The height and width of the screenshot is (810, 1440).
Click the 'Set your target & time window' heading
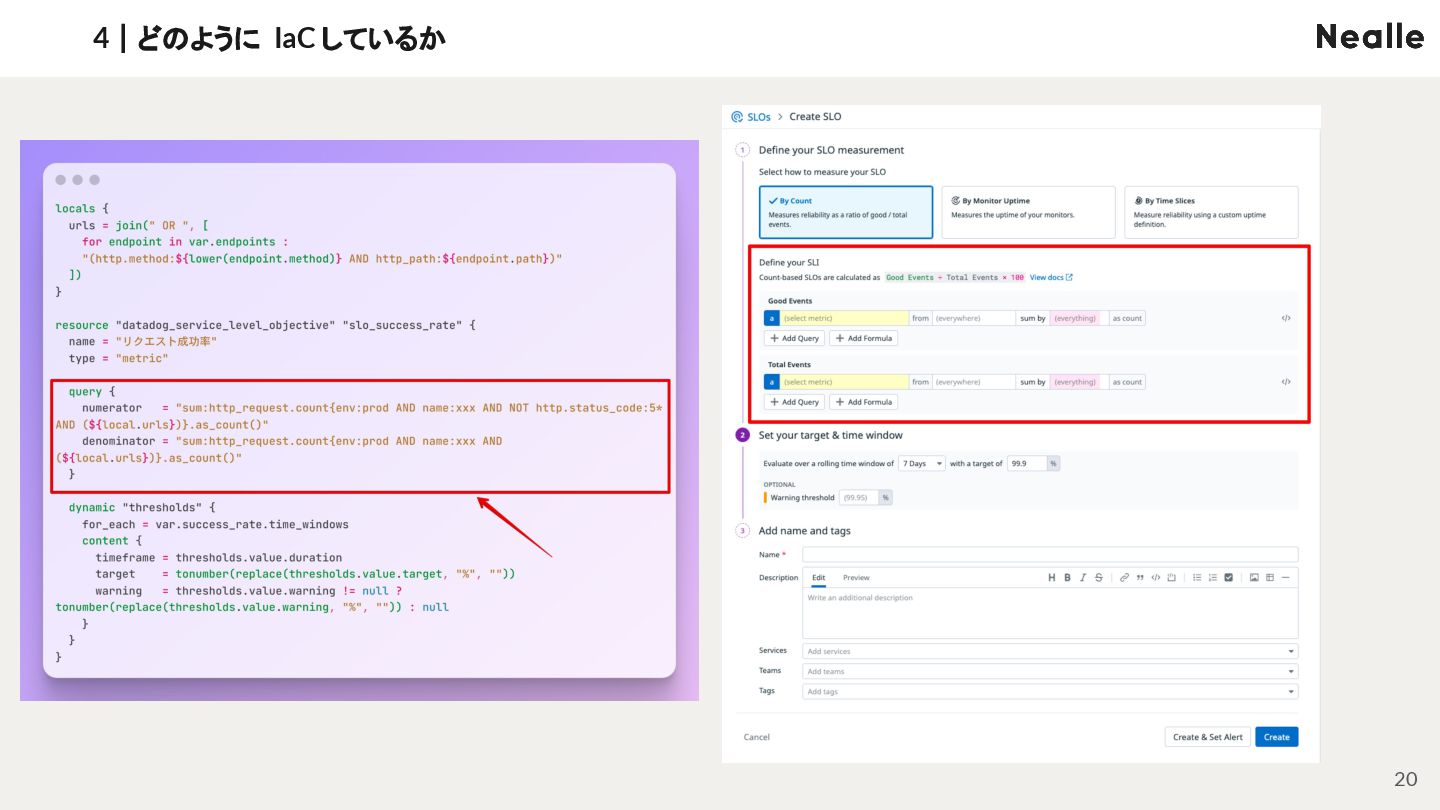[x=830, y=435]
